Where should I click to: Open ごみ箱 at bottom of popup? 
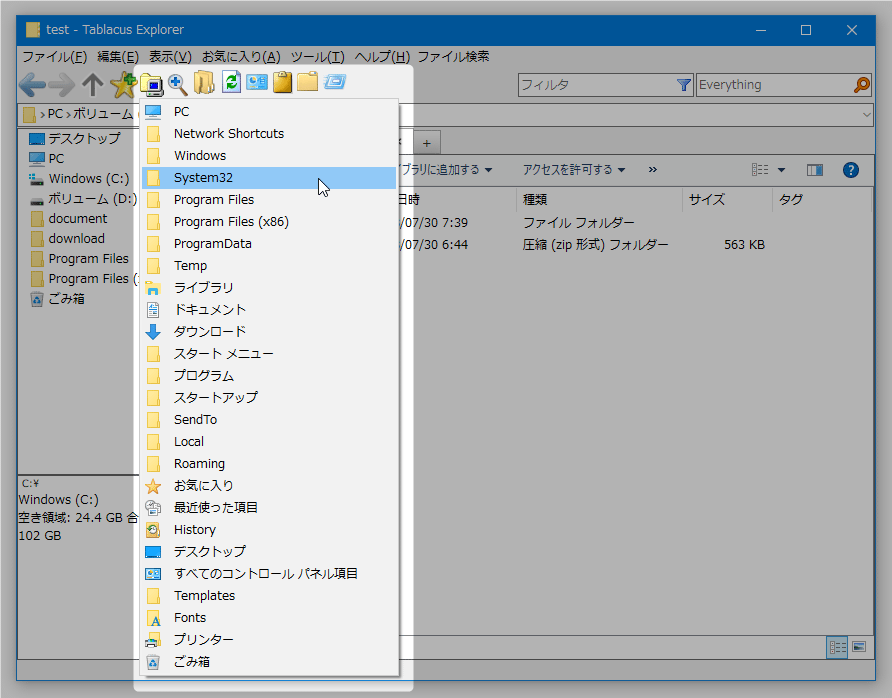coord(269,662)
